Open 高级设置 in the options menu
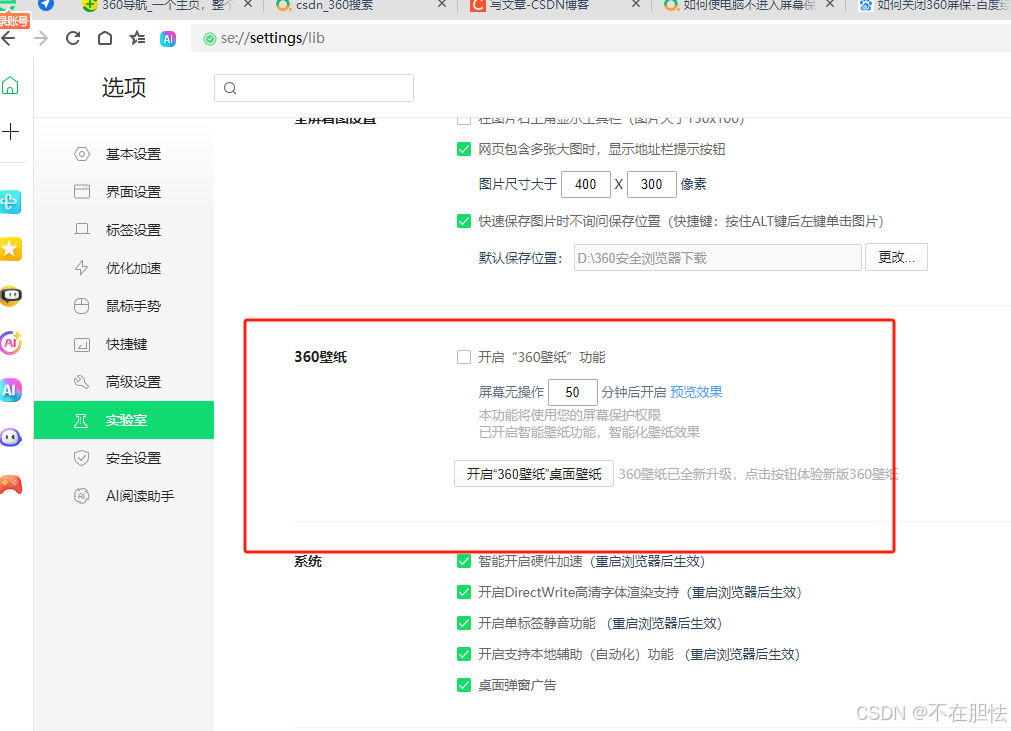The width and height of the screenshot is (1011, 731). [124, 382]
